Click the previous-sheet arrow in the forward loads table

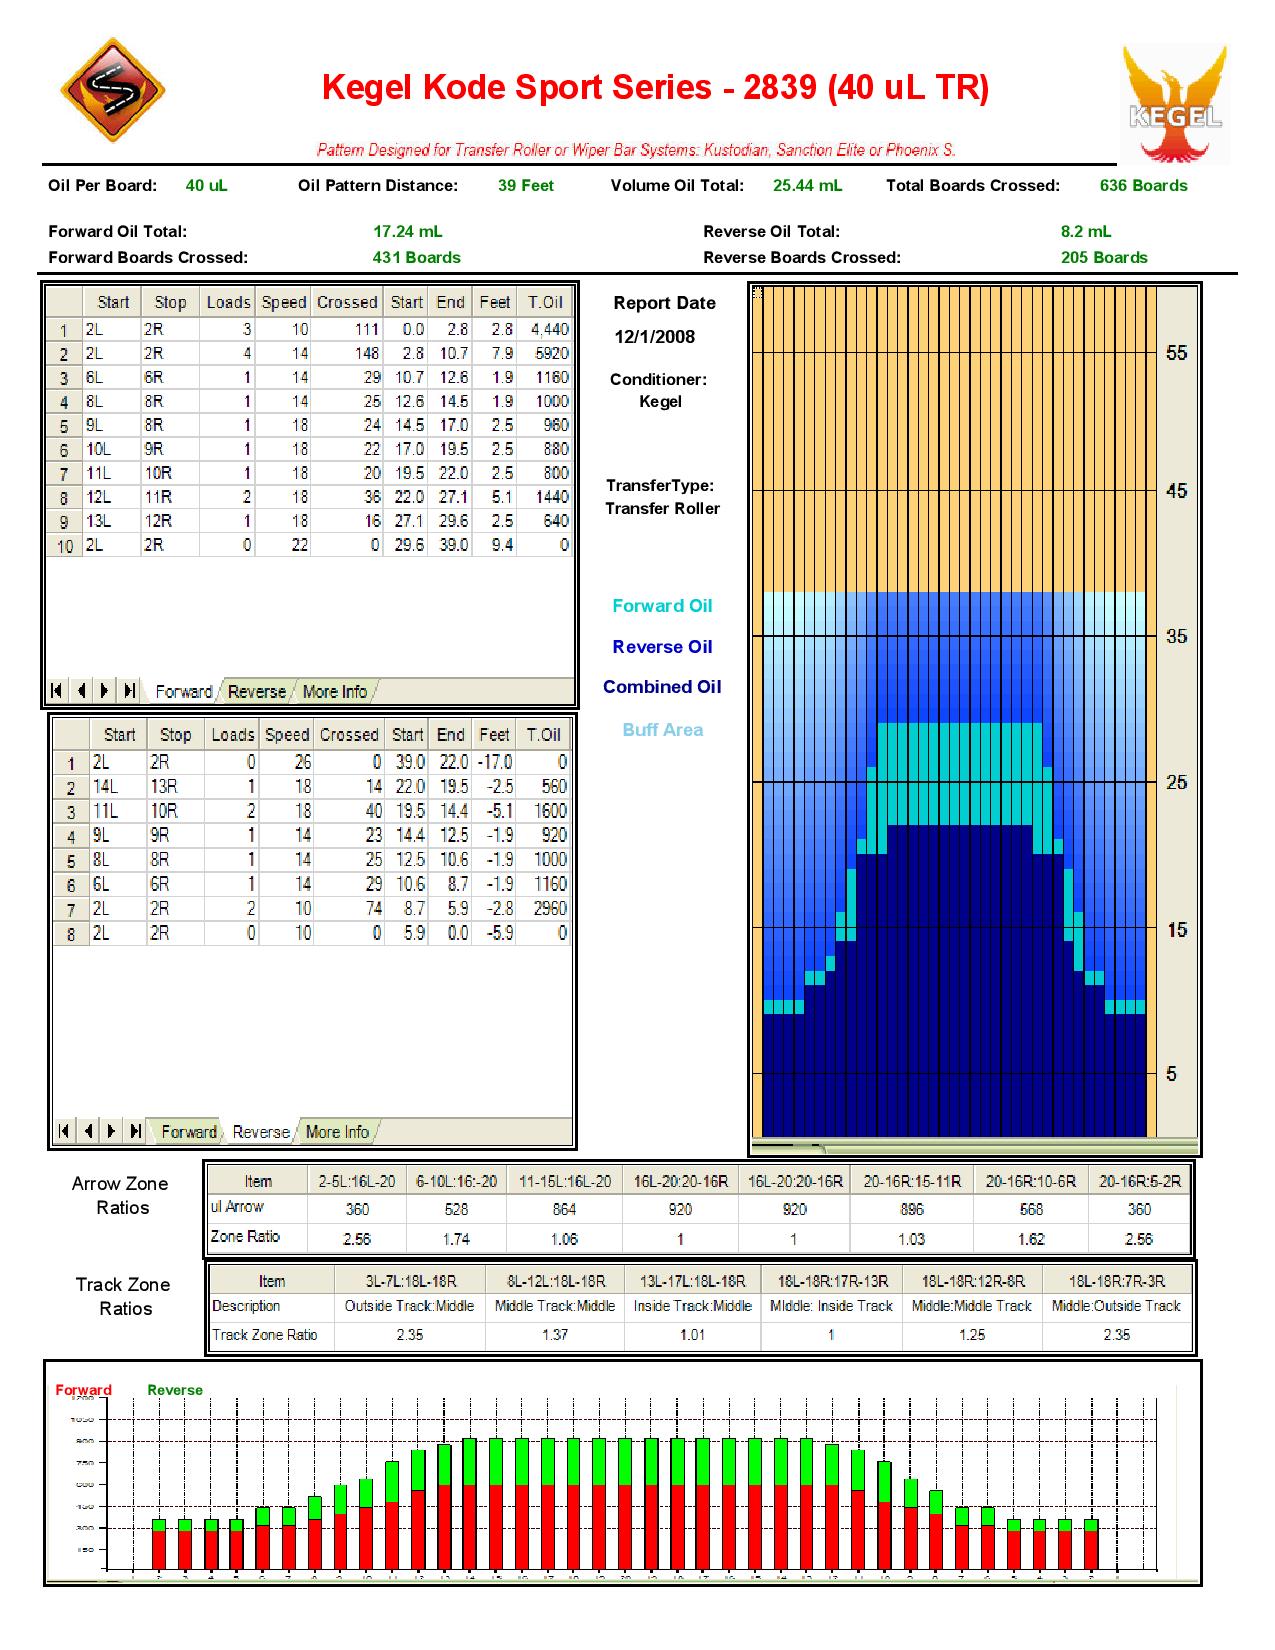click(x=81, y=690)
